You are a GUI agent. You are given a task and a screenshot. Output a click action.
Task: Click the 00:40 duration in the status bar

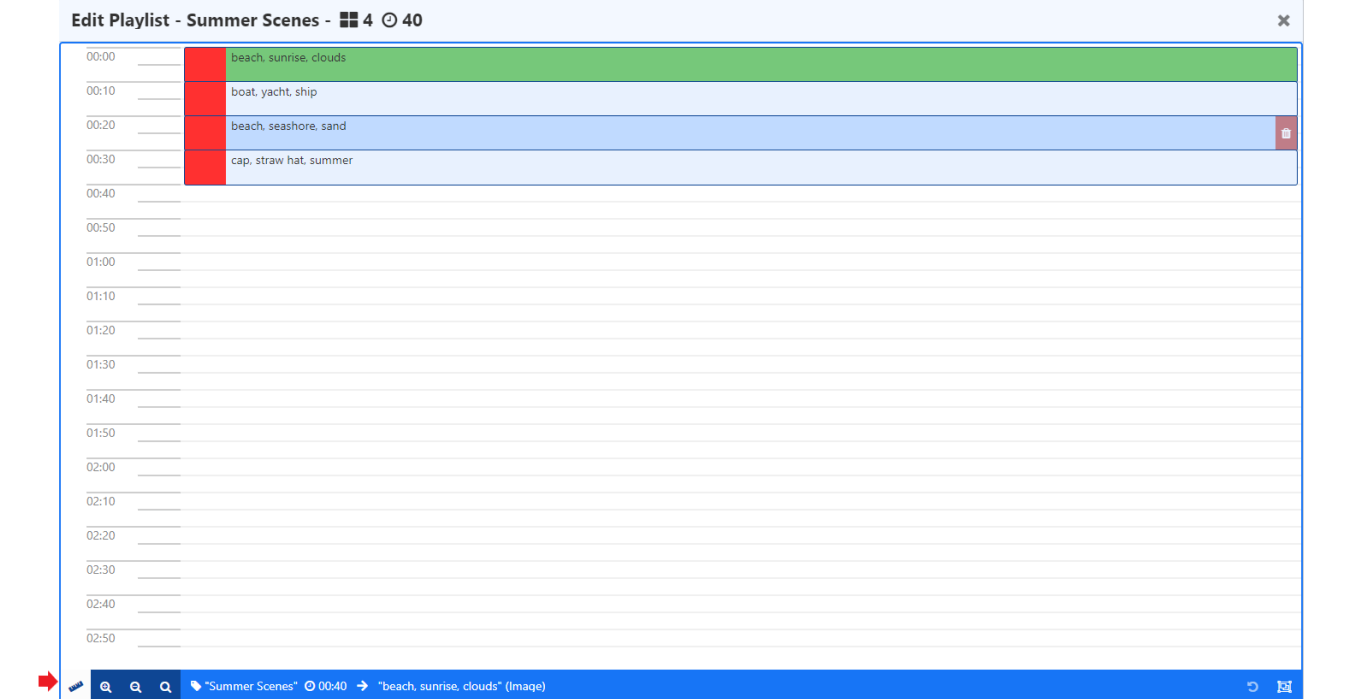click(332, 686)
